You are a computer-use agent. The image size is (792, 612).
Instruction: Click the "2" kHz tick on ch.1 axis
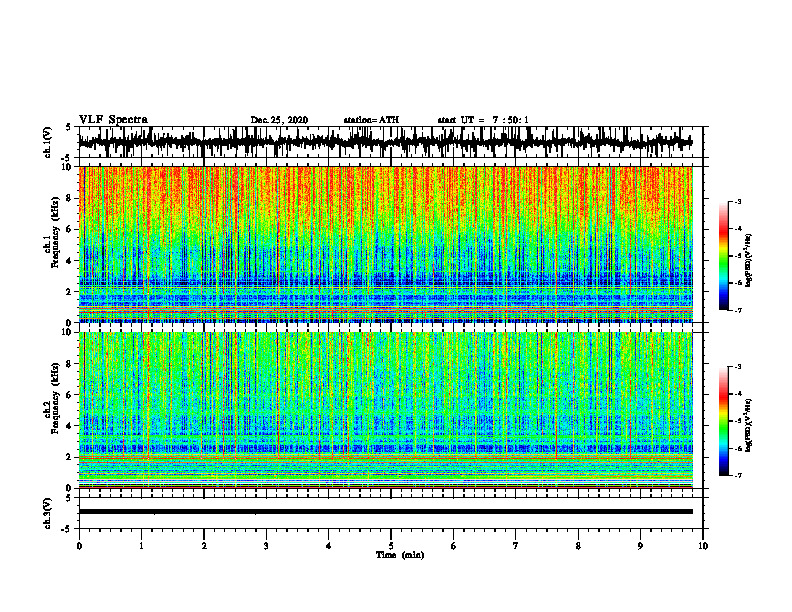click(x=69, y=292)
